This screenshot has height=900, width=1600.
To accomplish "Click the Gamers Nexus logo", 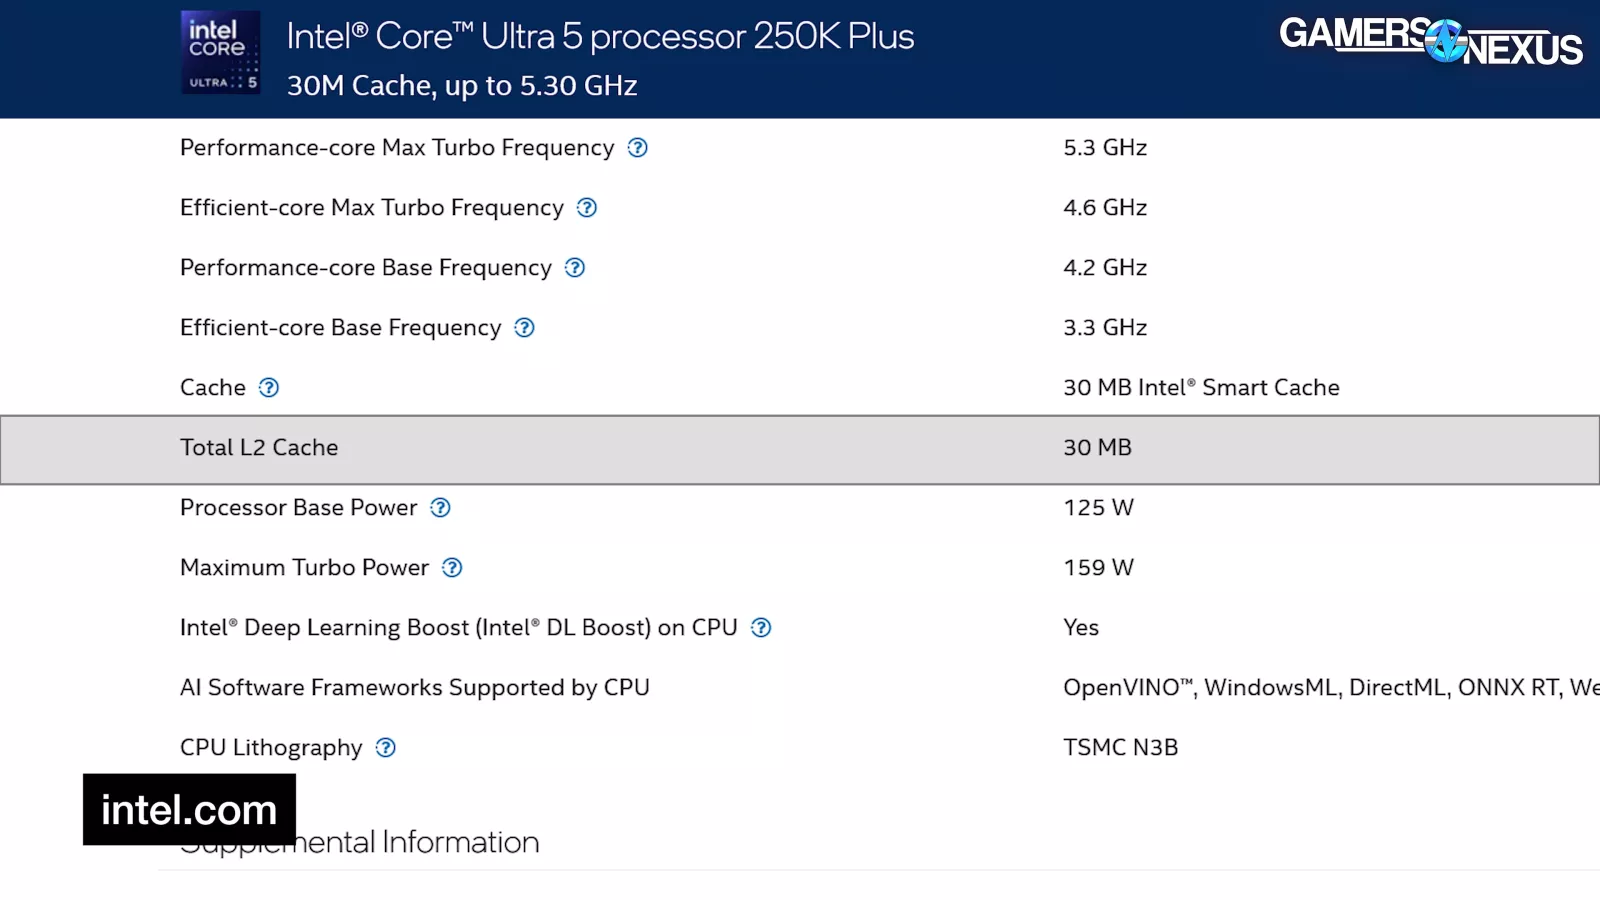I will point(1430,41).
